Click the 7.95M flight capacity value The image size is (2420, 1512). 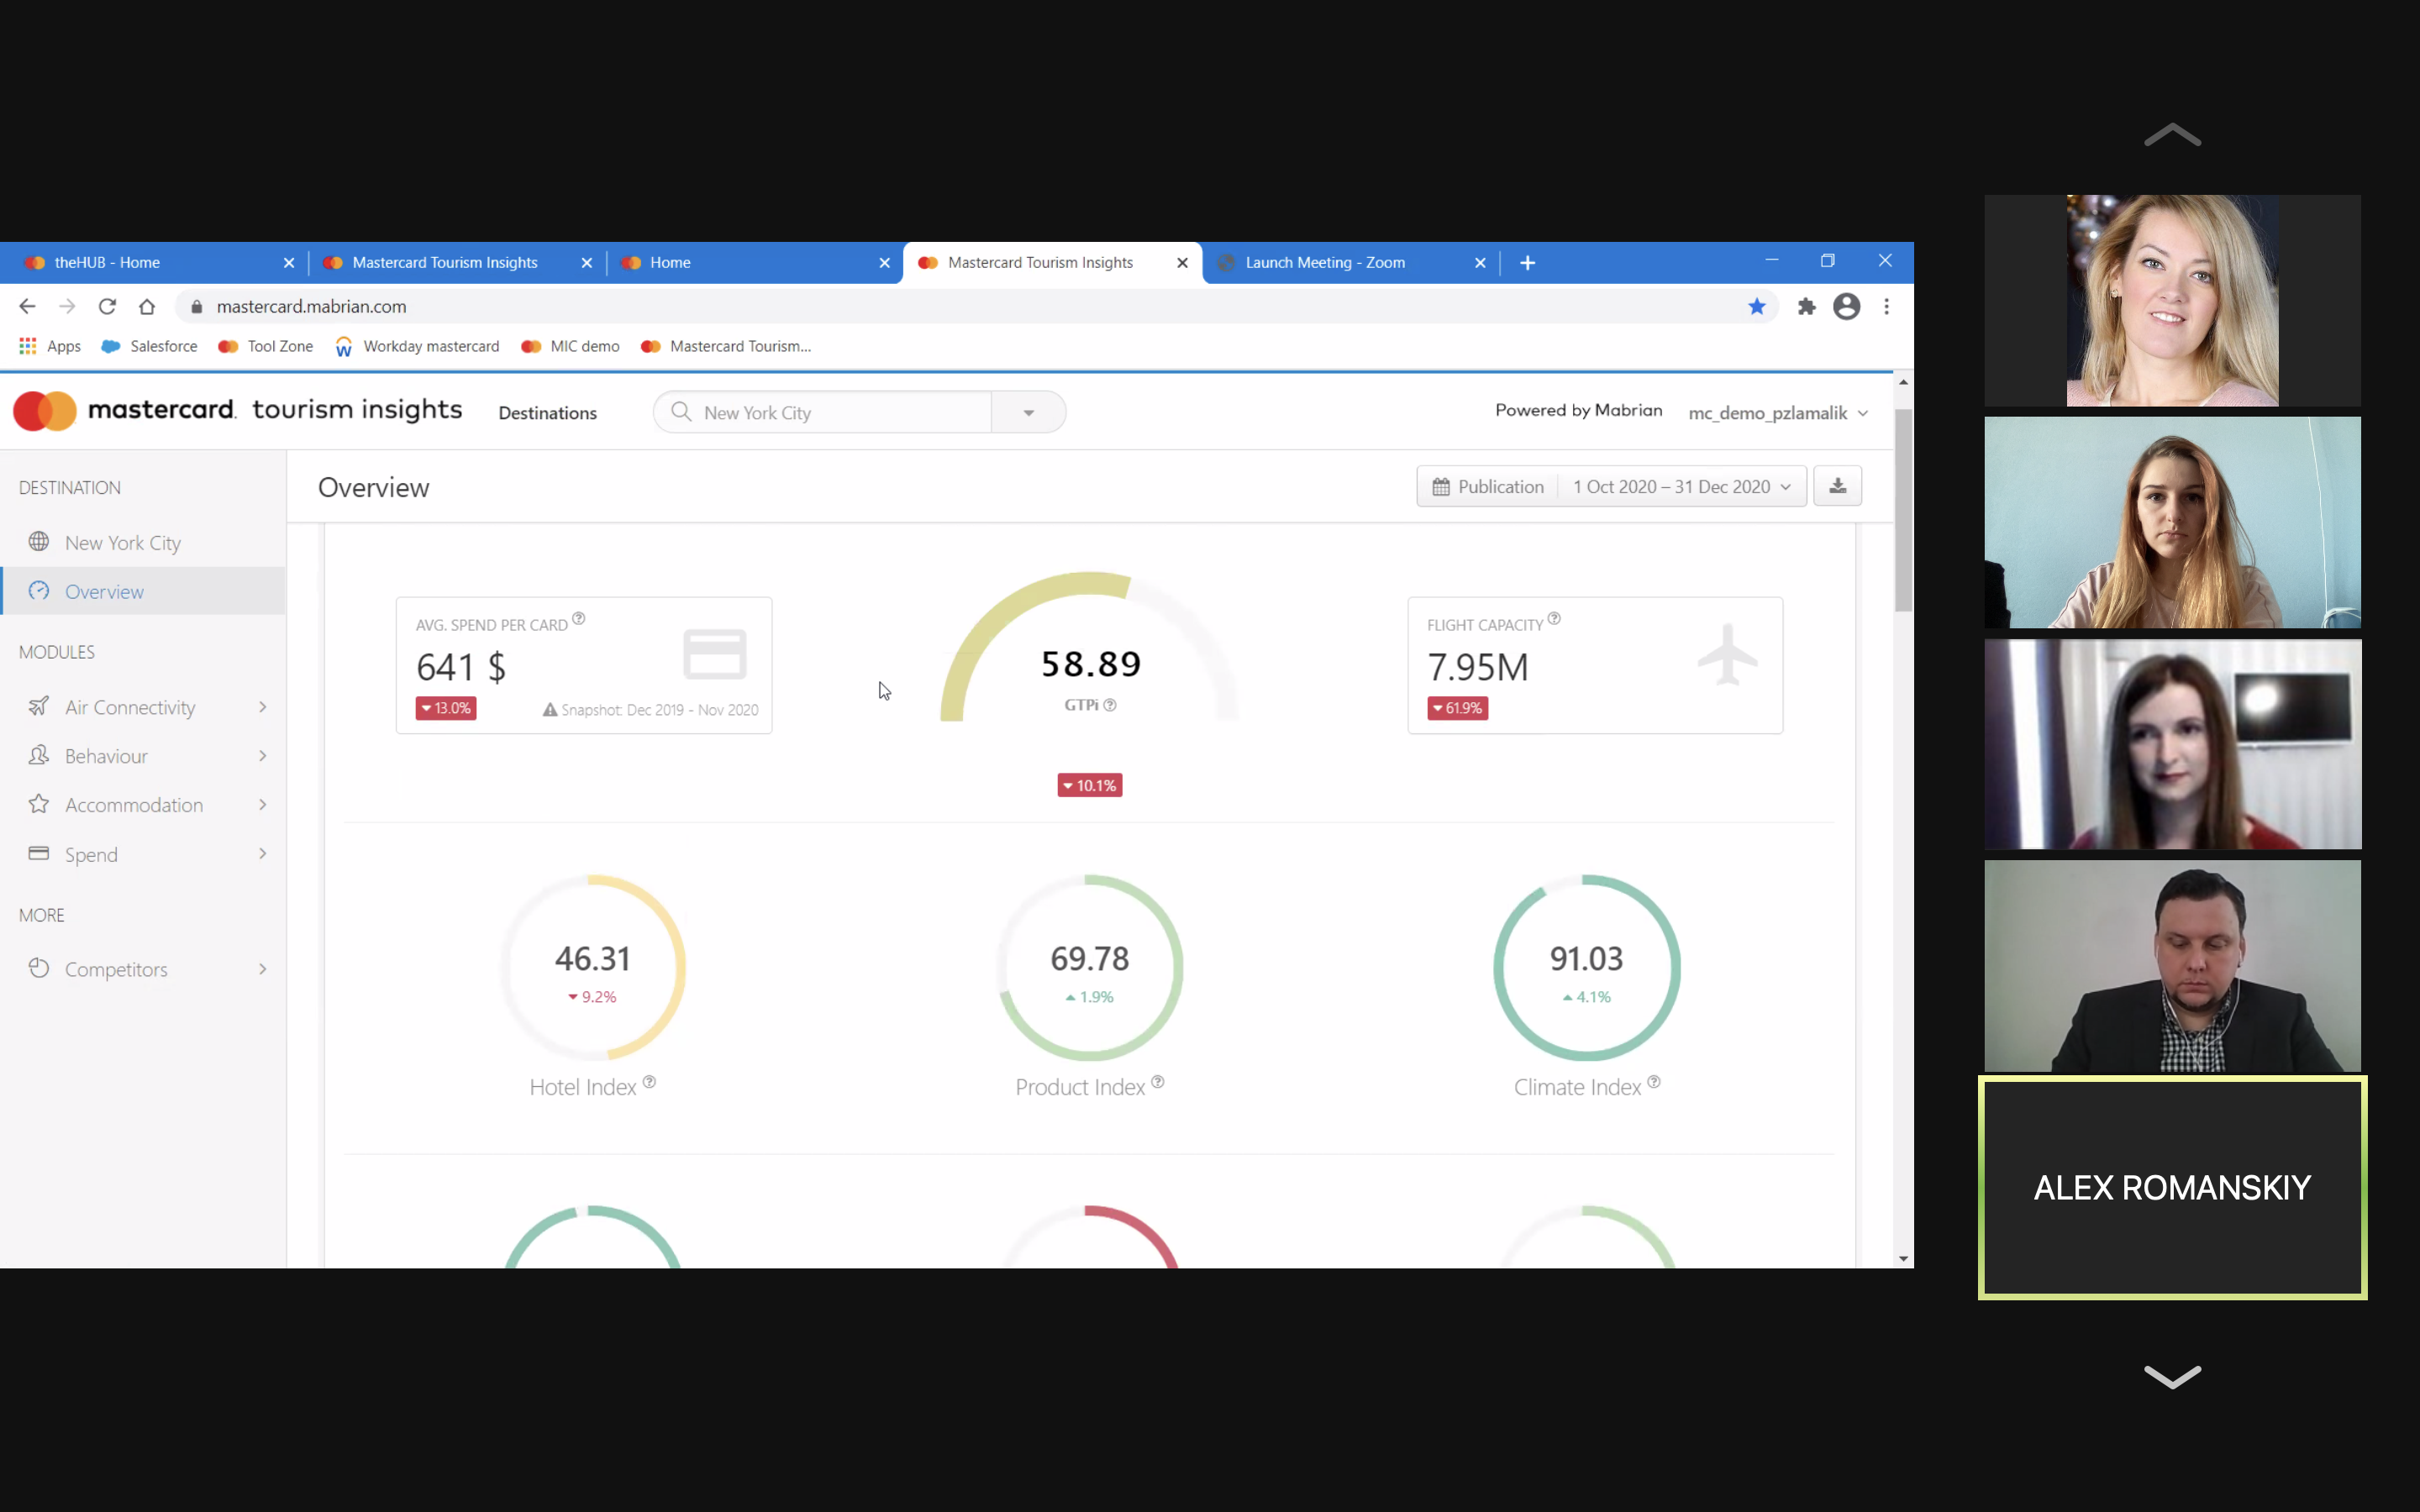(1478, 667)
